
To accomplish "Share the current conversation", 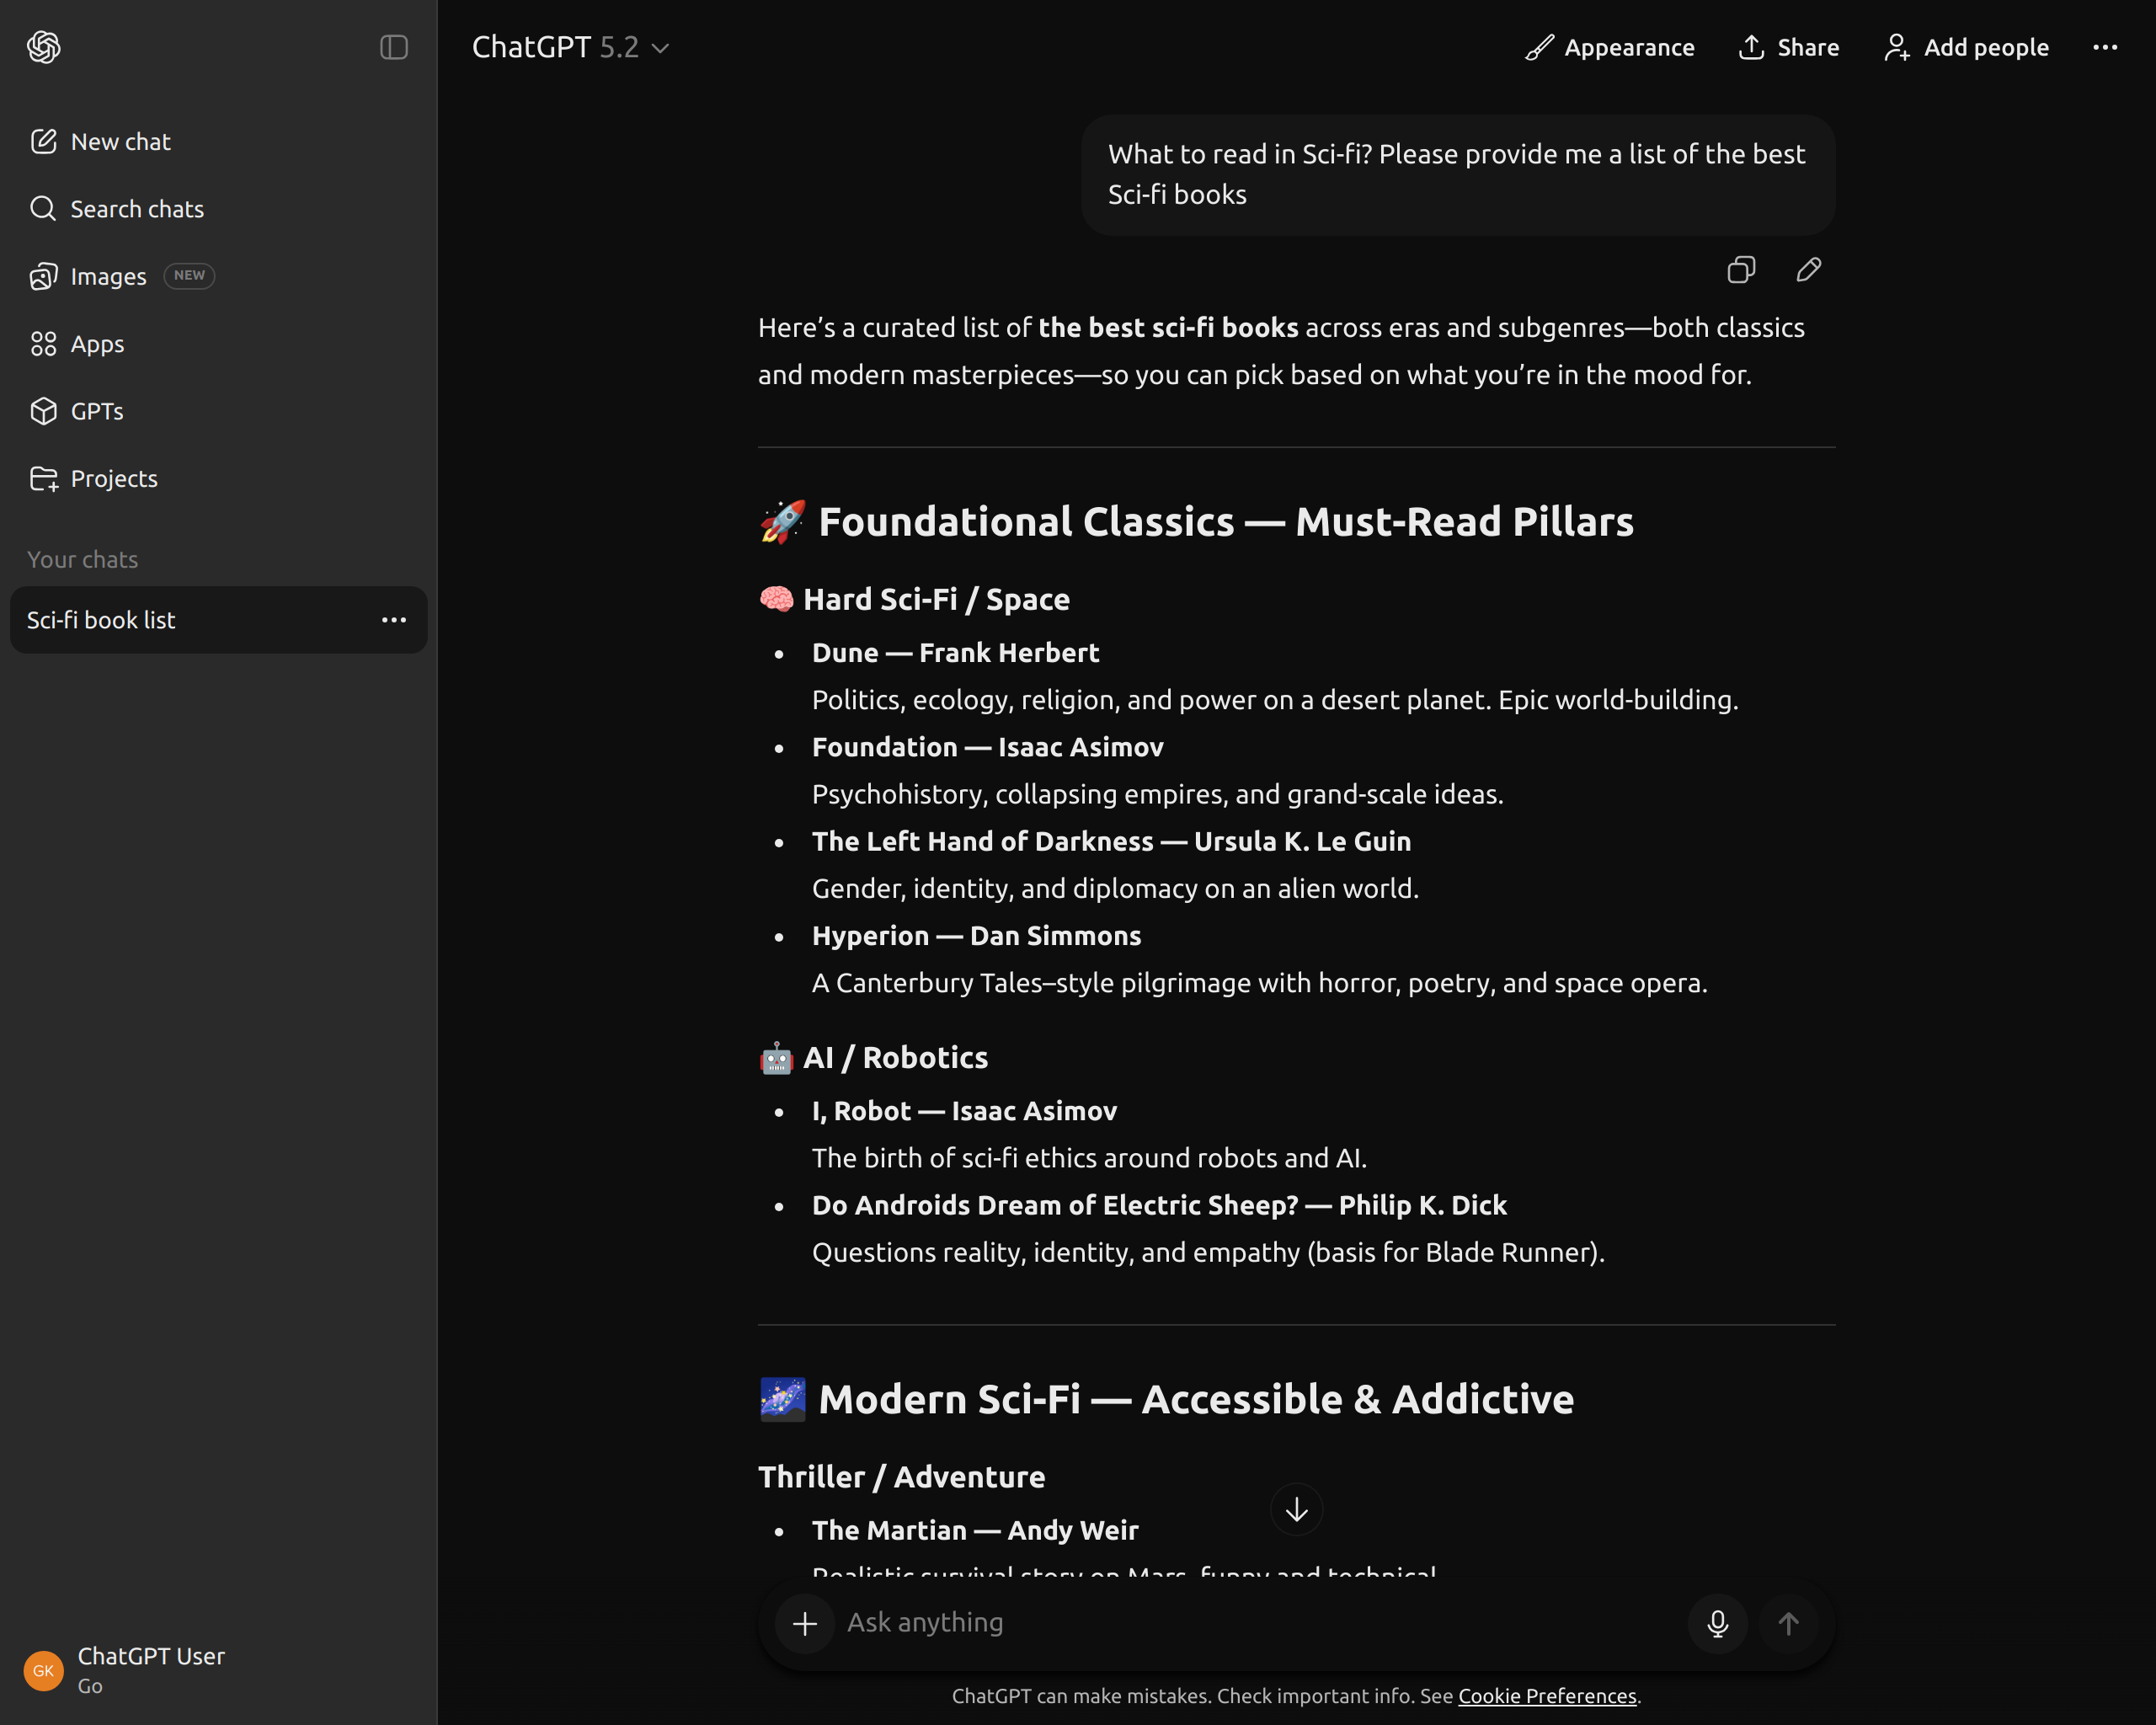I will click(x=1788, y=47).
